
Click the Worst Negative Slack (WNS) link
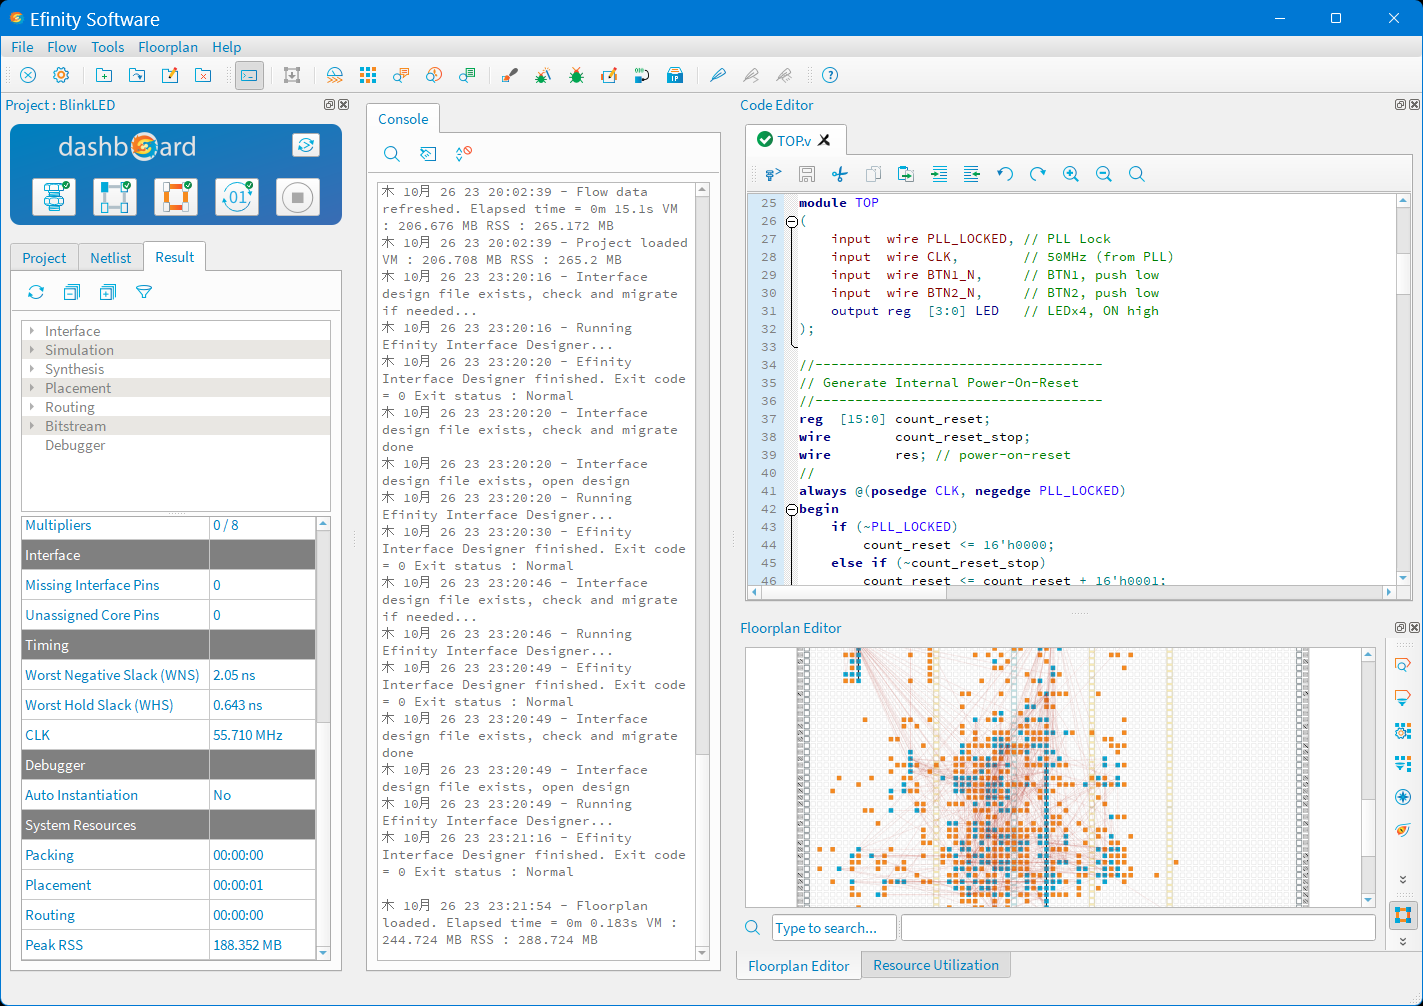coord(112,675)
